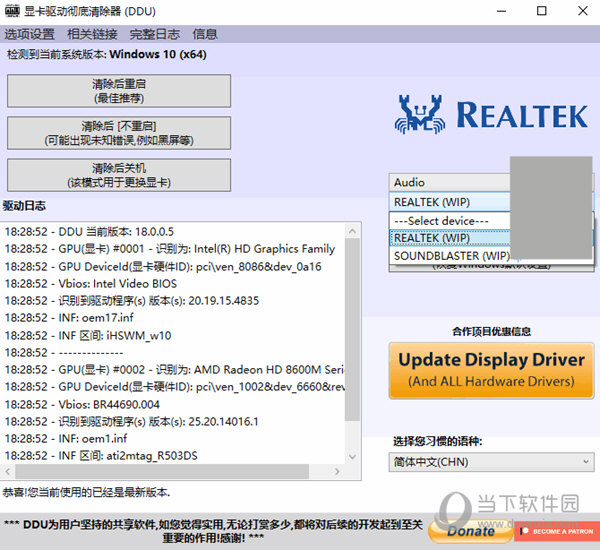The width and height of the screenshot is (600, 550).
Task: Click Windows 10 (x64) system version text
Action: [158, 54]
